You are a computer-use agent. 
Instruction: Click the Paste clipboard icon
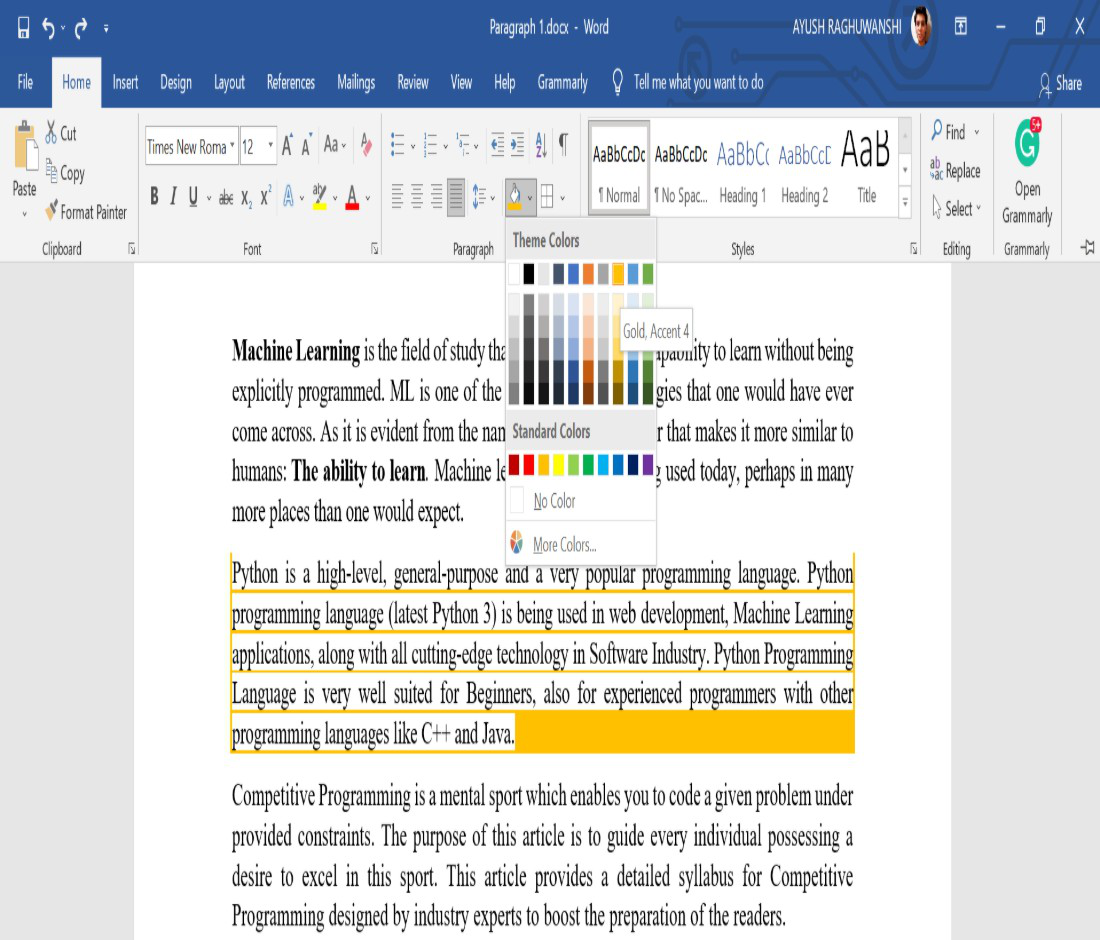coord(25,147)
